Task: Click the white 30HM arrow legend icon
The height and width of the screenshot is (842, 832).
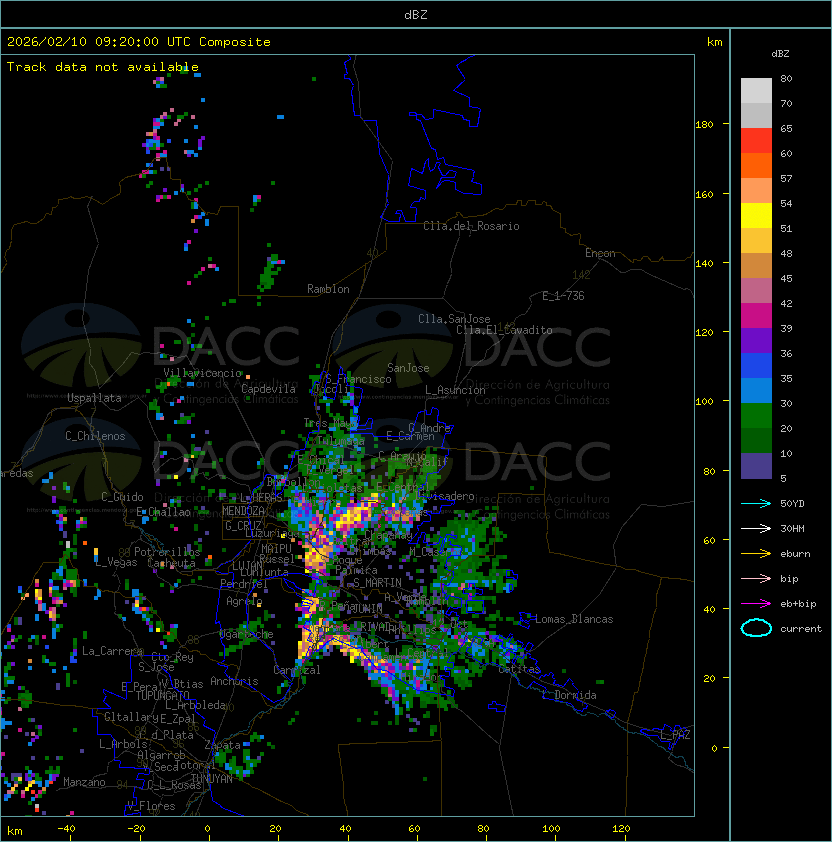Action: click(x=756, y=528)
